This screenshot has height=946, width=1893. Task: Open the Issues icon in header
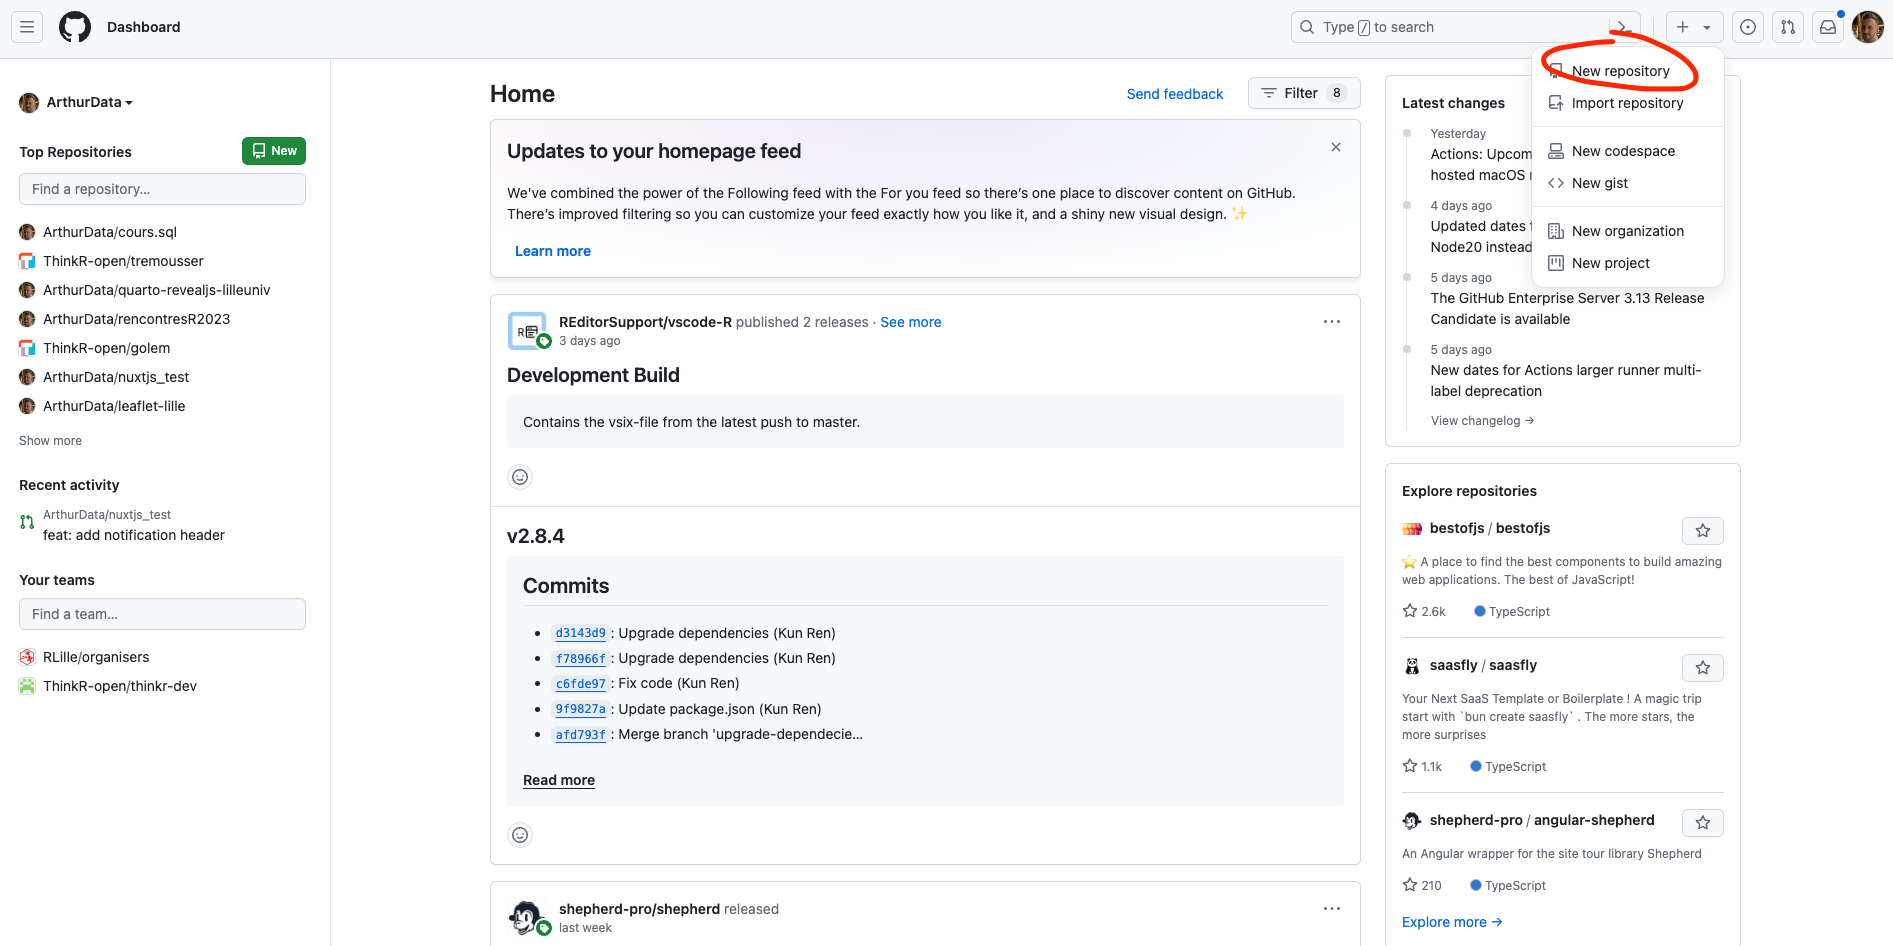tap(1748, 27)
